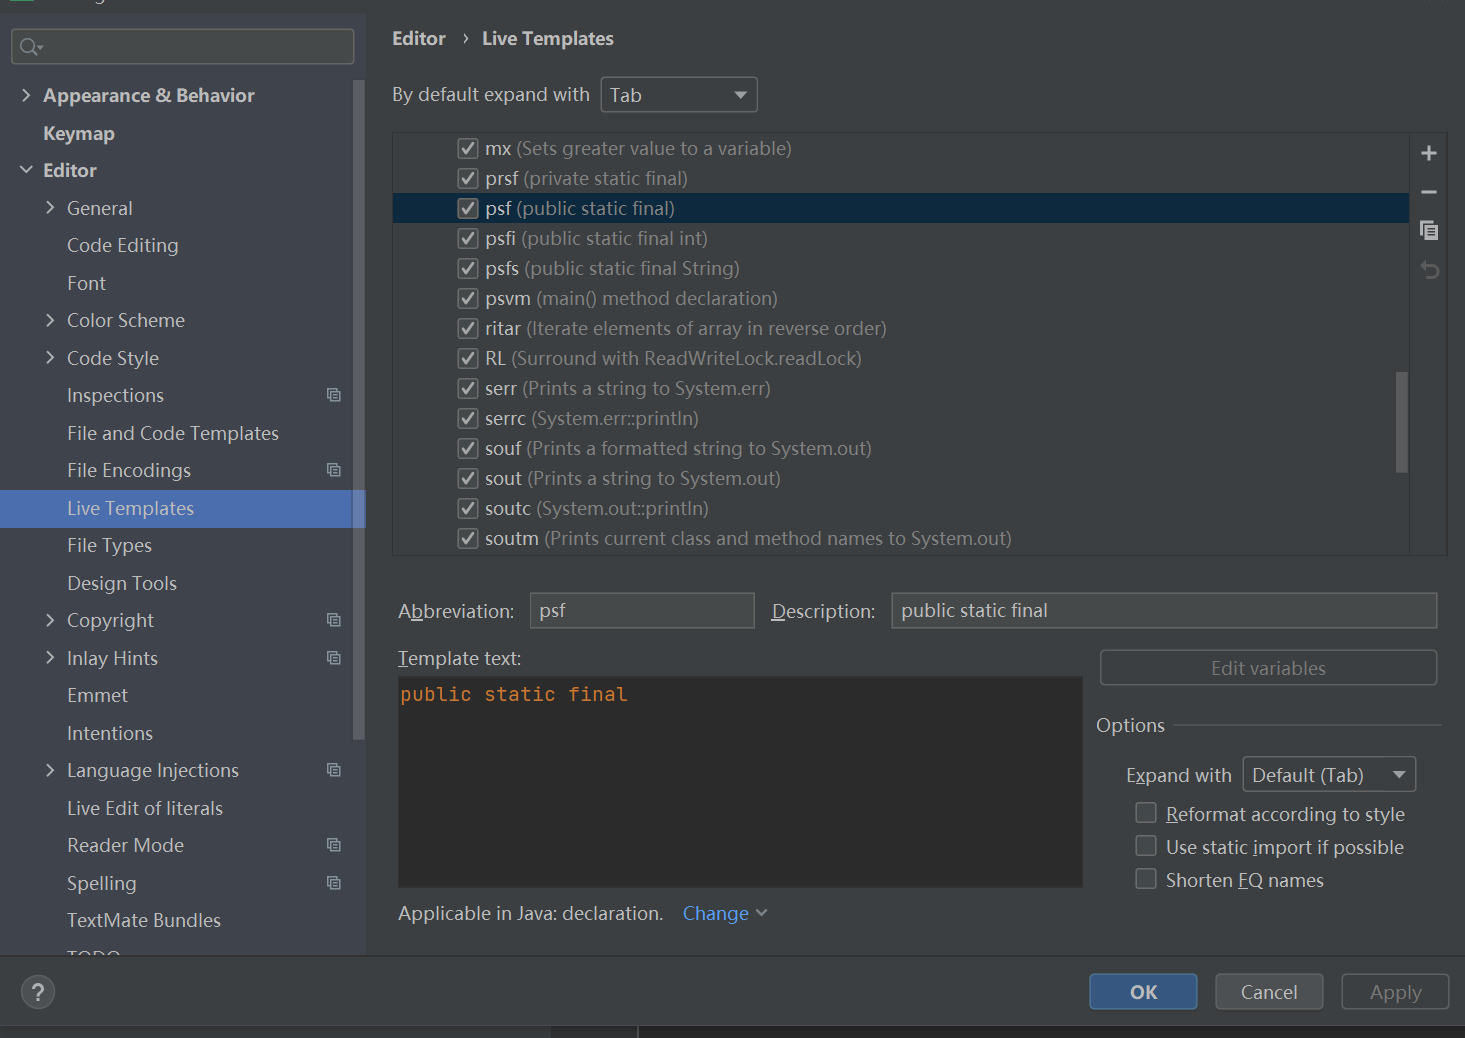1465x1038 pixels.
Task: Expand the Copyright node
Action: point(50,620)
